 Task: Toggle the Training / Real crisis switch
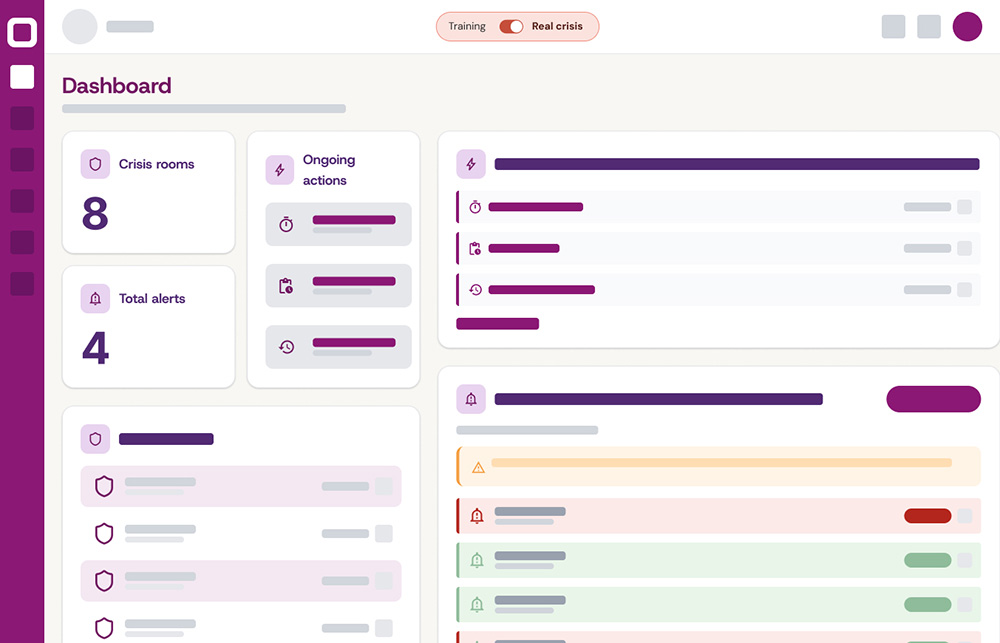pos(511,27)
